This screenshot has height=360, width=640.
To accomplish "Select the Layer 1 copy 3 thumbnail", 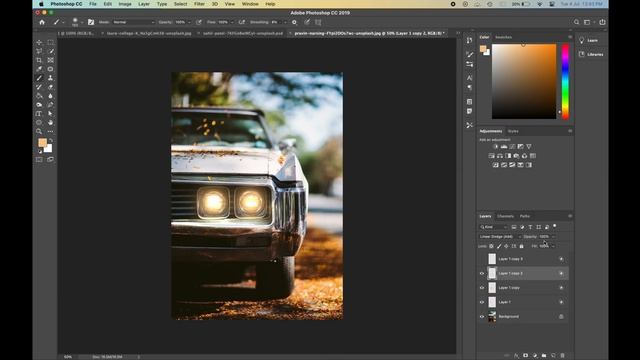I will (492, 259).
